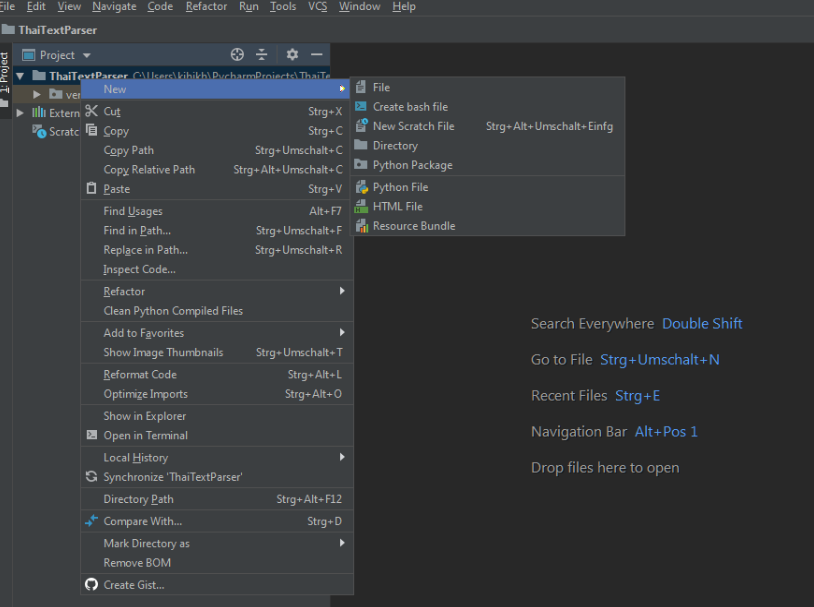814x607 pixels.
Task: Click the ThaiTextParser breadcrumb folder icon
Action: (x=7, y=29)
